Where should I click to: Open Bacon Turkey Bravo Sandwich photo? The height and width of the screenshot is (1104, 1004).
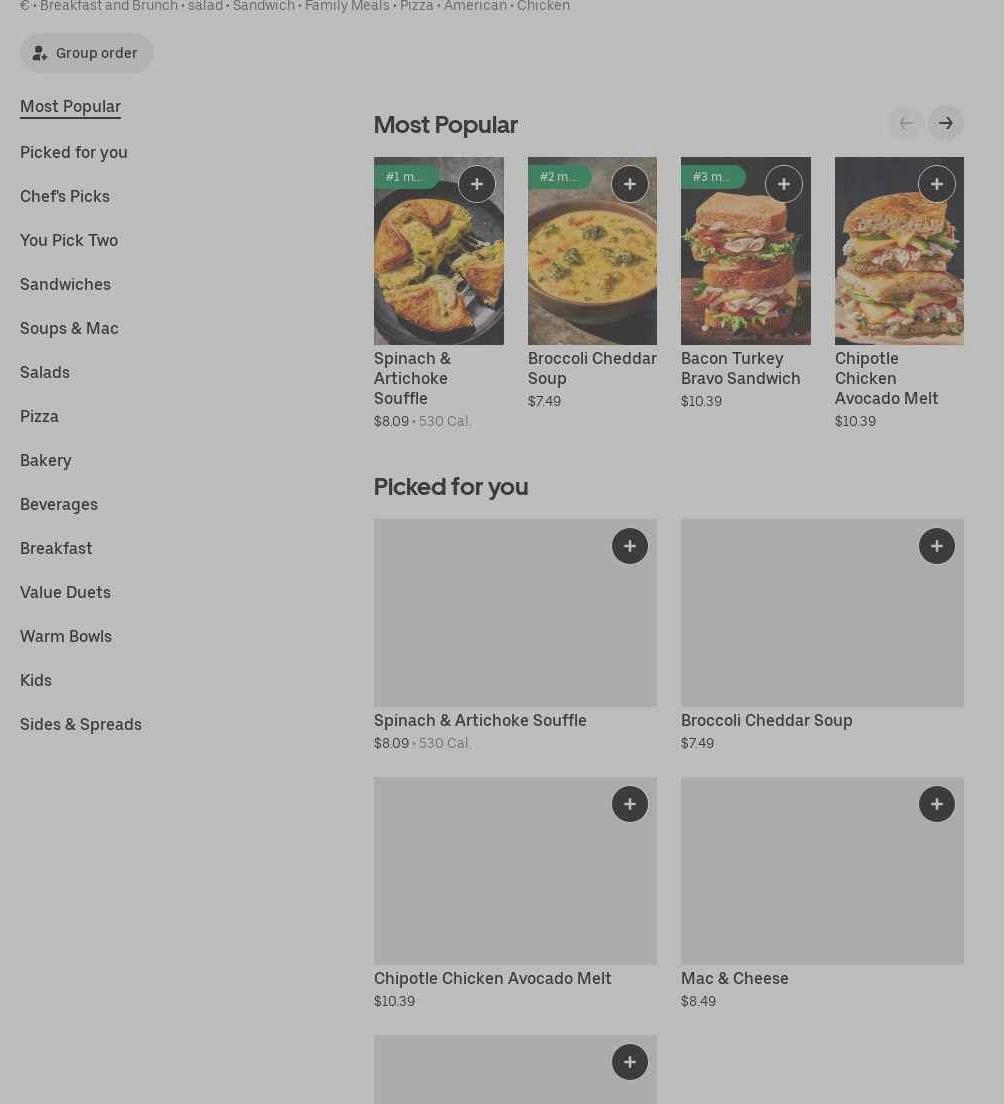[x=746, y=251]
